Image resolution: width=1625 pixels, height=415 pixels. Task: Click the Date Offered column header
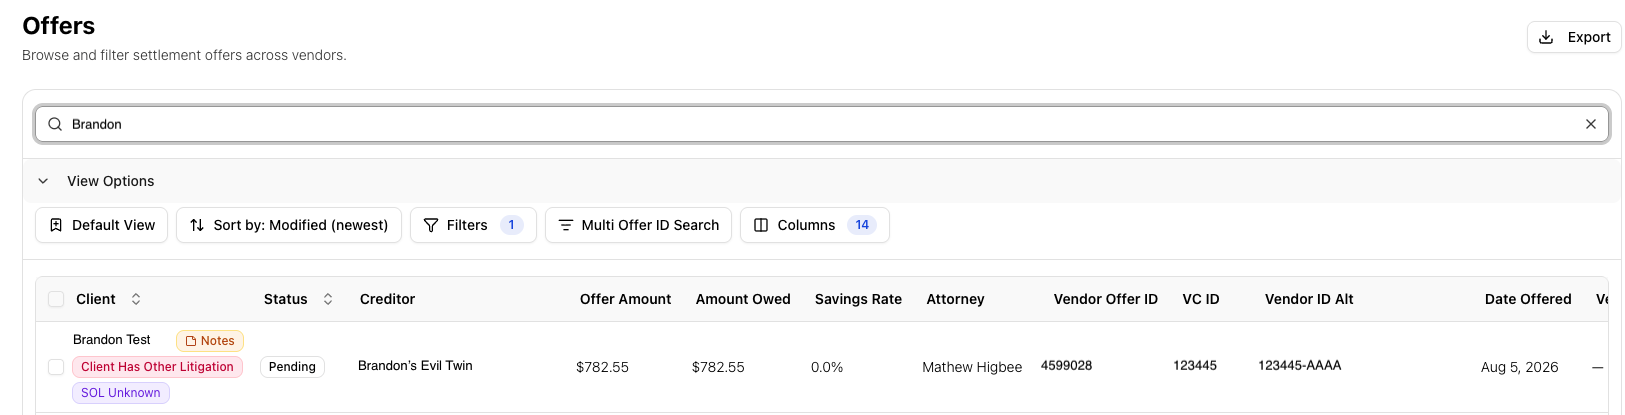click(x=1528, y=299)
